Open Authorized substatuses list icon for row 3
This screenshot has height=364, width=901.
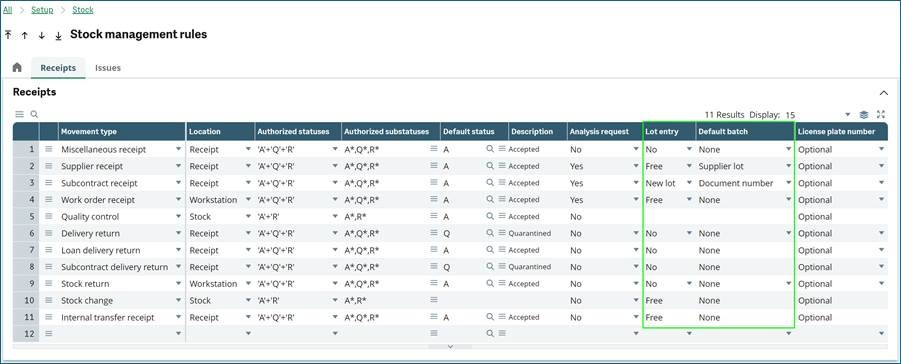tap(434, 183)
